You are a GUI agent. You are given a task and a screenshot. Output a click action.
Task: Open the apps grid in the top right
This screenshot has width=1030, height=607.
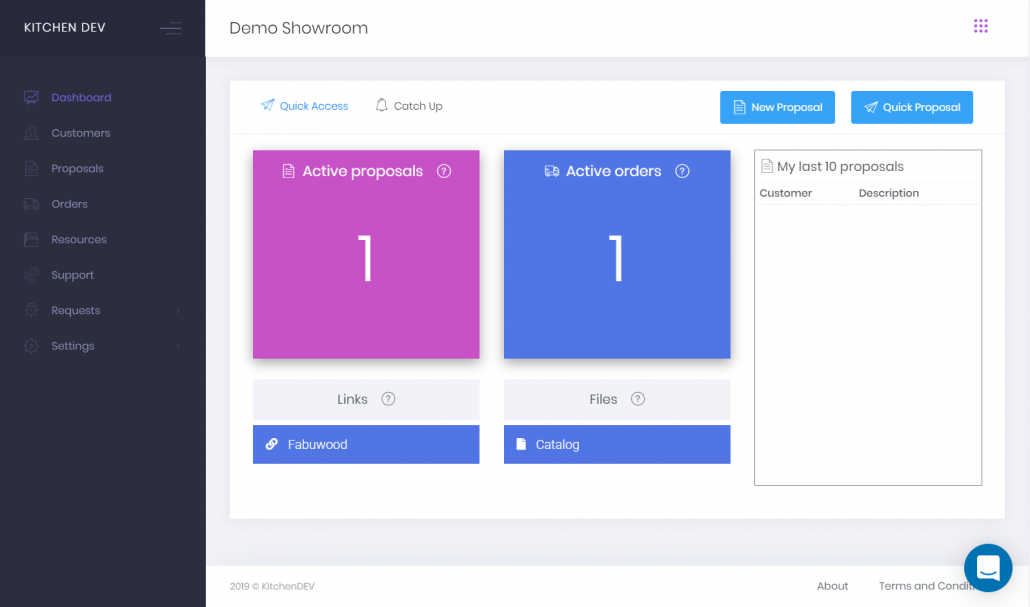pyautogui.click(x=981, y=26)
